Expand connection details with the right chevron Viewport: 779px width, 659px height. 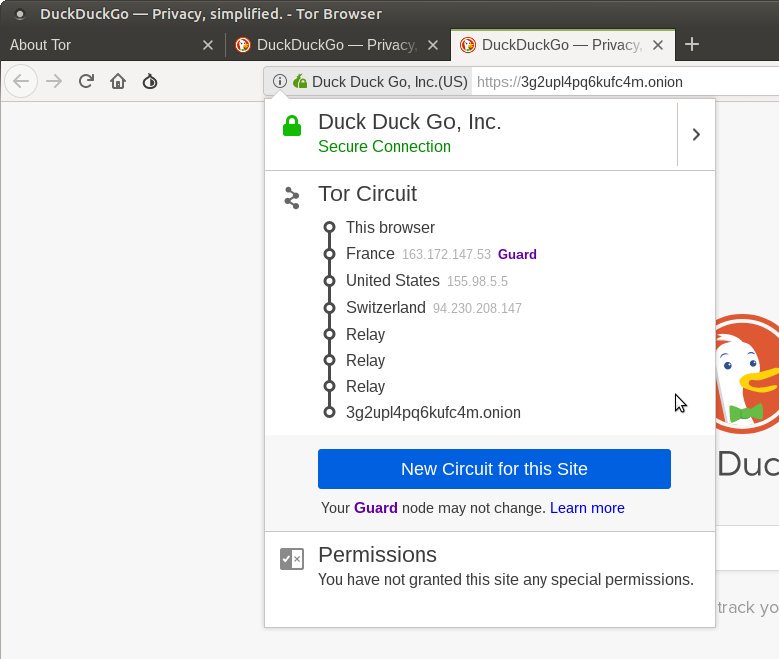point(696,134)
